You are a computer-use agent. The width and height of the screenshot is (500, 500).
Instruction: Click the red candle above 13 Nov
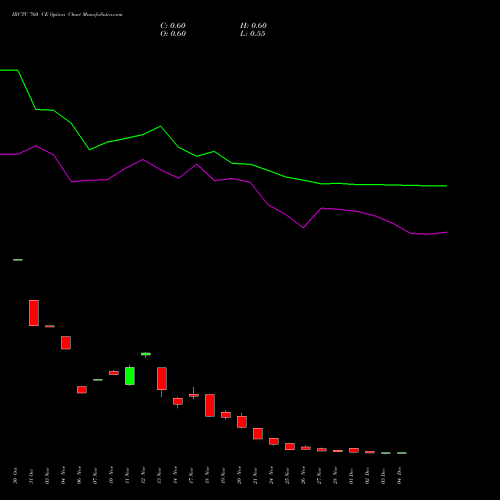point(162,379)
